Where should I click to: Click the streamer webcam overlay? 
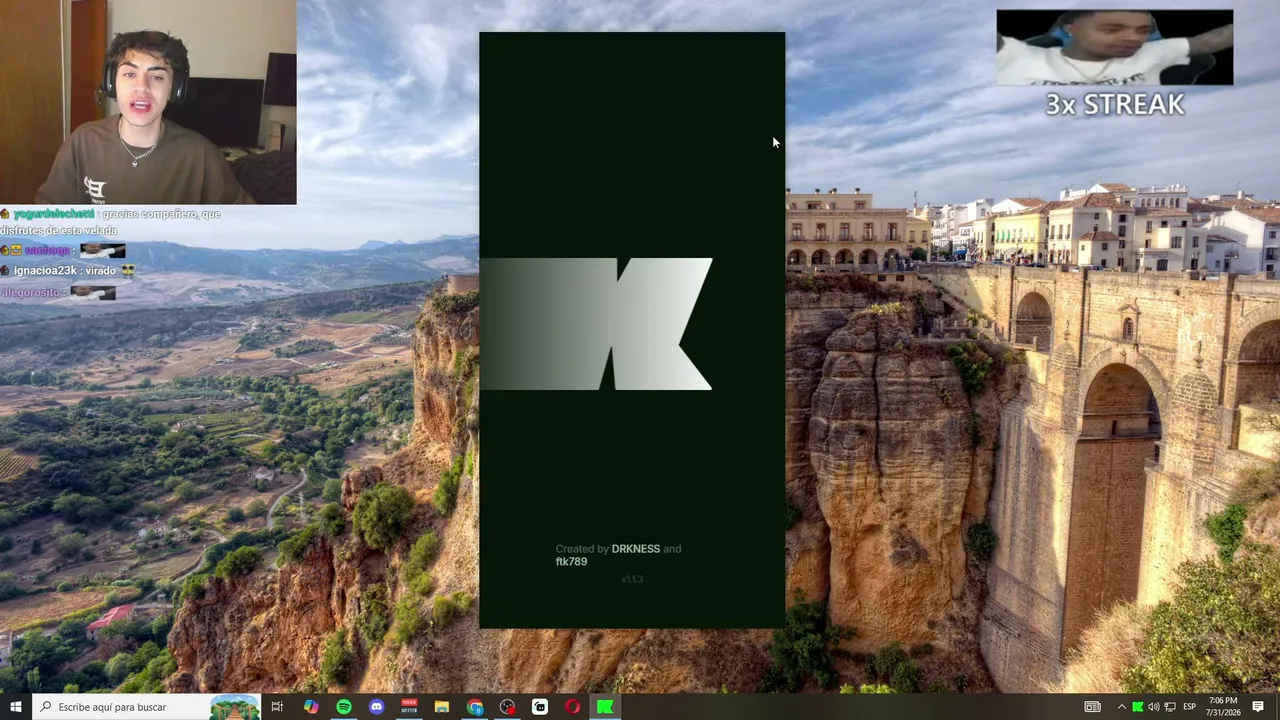[148, 102]
